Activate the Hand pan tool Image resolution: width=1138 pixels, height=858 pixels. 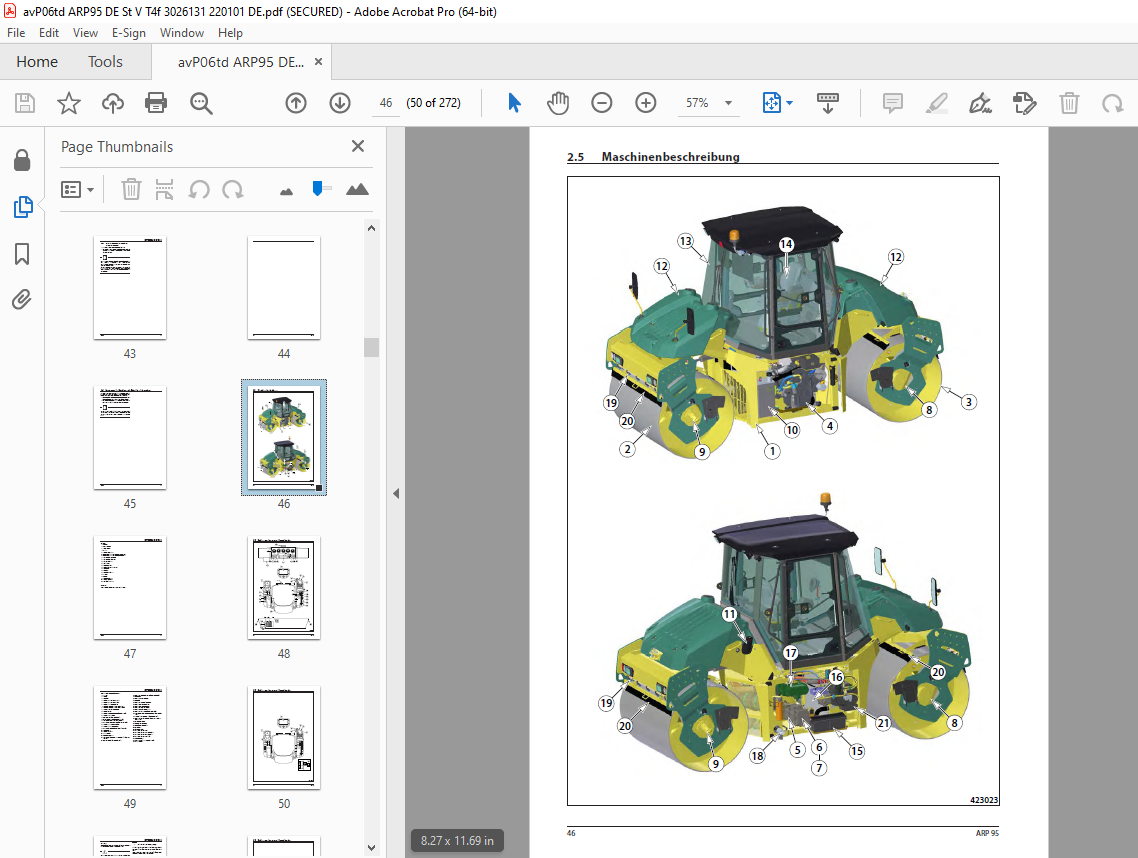coord(558,103)
